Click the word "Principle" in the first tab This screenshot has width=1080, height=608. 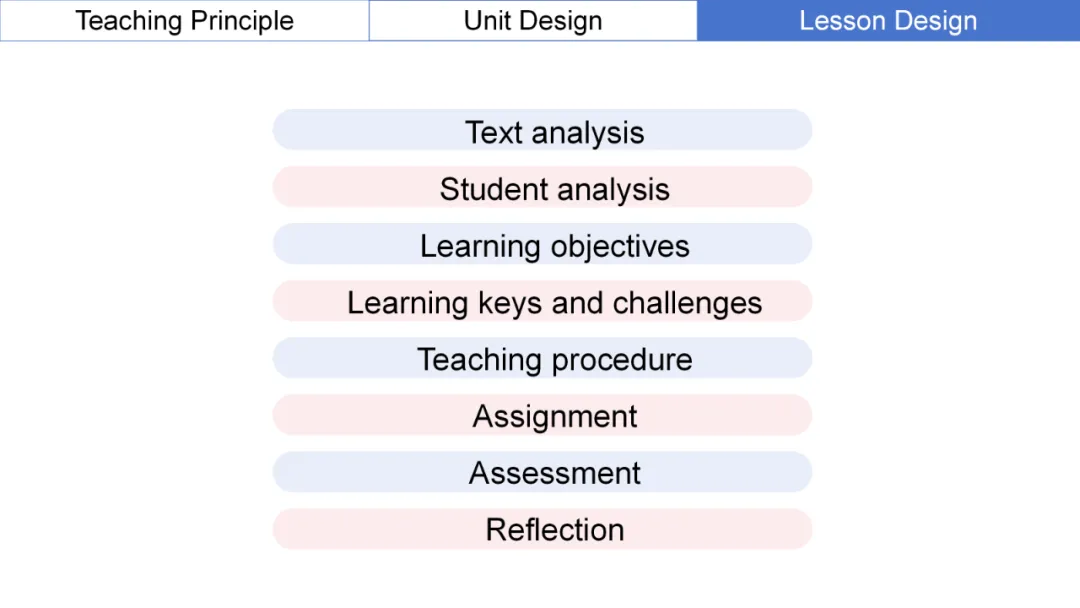coord(246,21)
